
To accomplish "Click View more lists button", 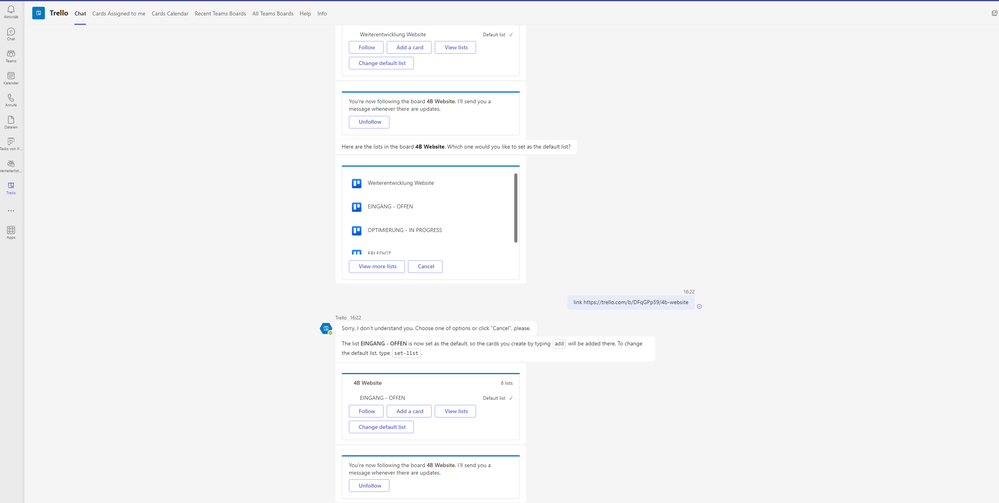I will click(x=377, y=266).
